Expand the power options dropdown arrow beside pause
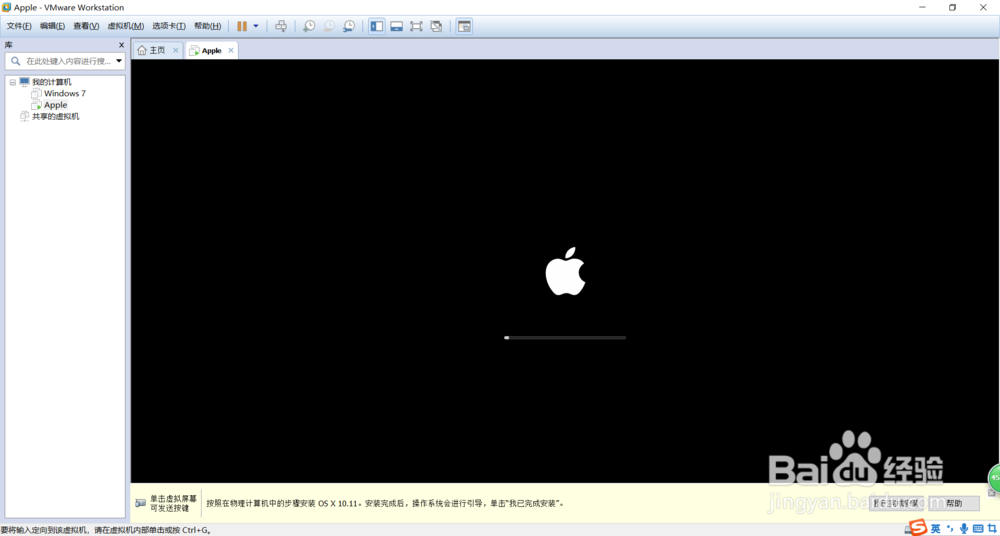The image size is (1000, 536). tap(256, 26)
